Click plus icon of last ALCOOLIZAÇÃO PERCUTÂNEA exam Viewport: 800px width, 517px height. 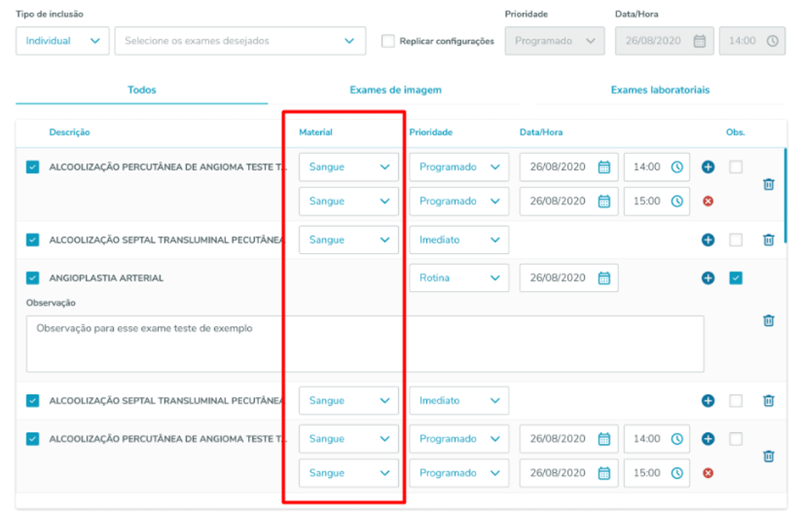click(708, 439)
